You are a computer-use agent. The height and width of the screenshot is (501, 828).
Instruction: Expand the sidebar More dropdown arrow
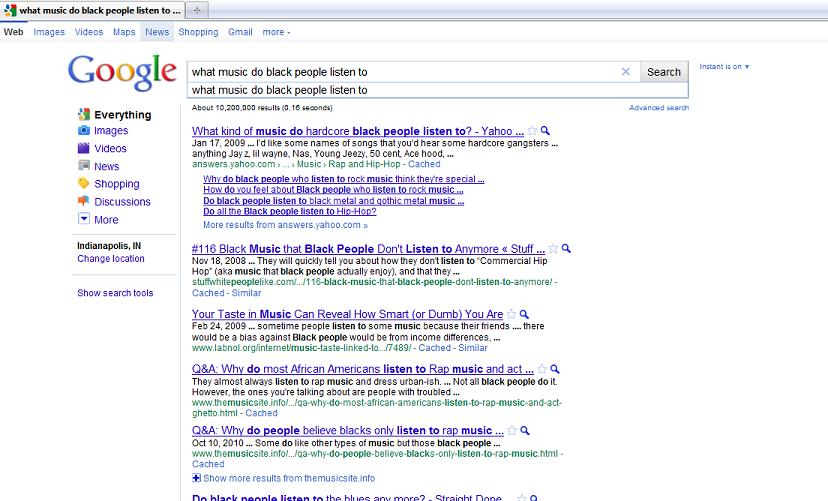pyautogui.click(x=84, y=220)
